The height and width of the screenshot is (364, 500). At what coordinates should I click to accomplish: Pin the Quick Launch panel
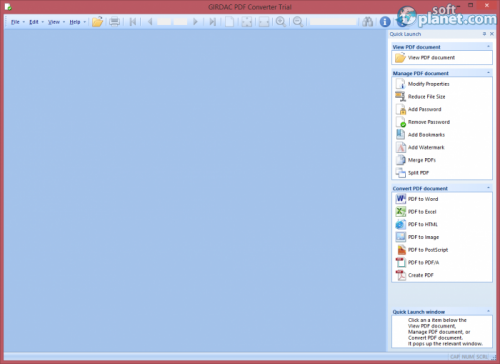click(x=484, y=34)
